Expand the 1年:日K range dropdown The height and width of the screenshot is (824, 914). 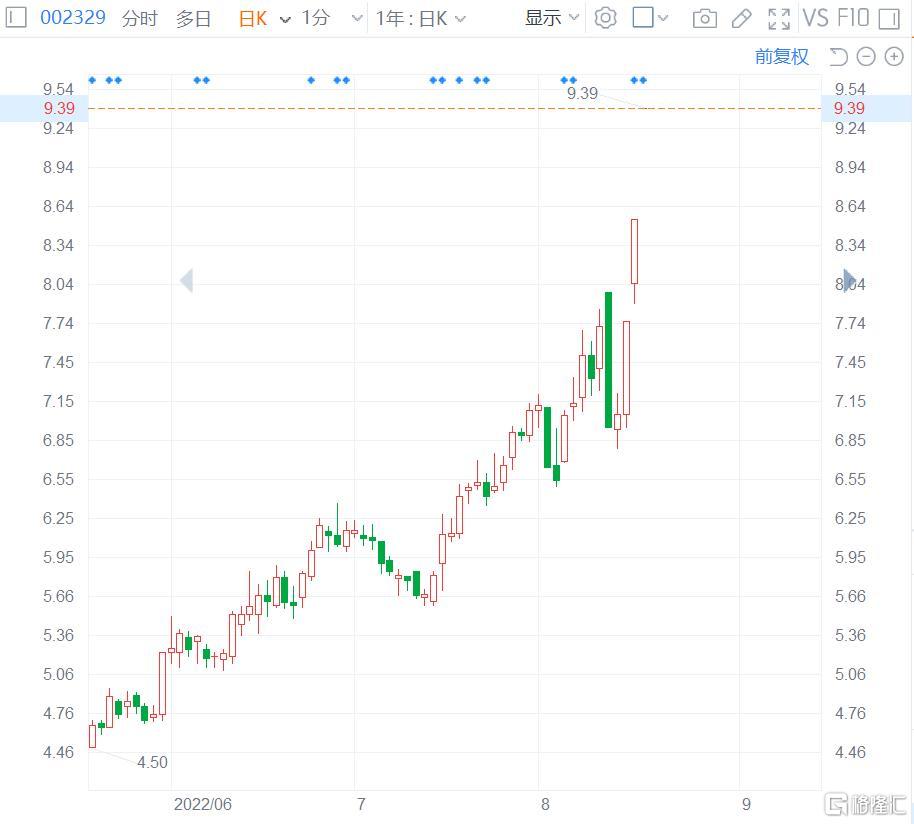pos(421,19)
